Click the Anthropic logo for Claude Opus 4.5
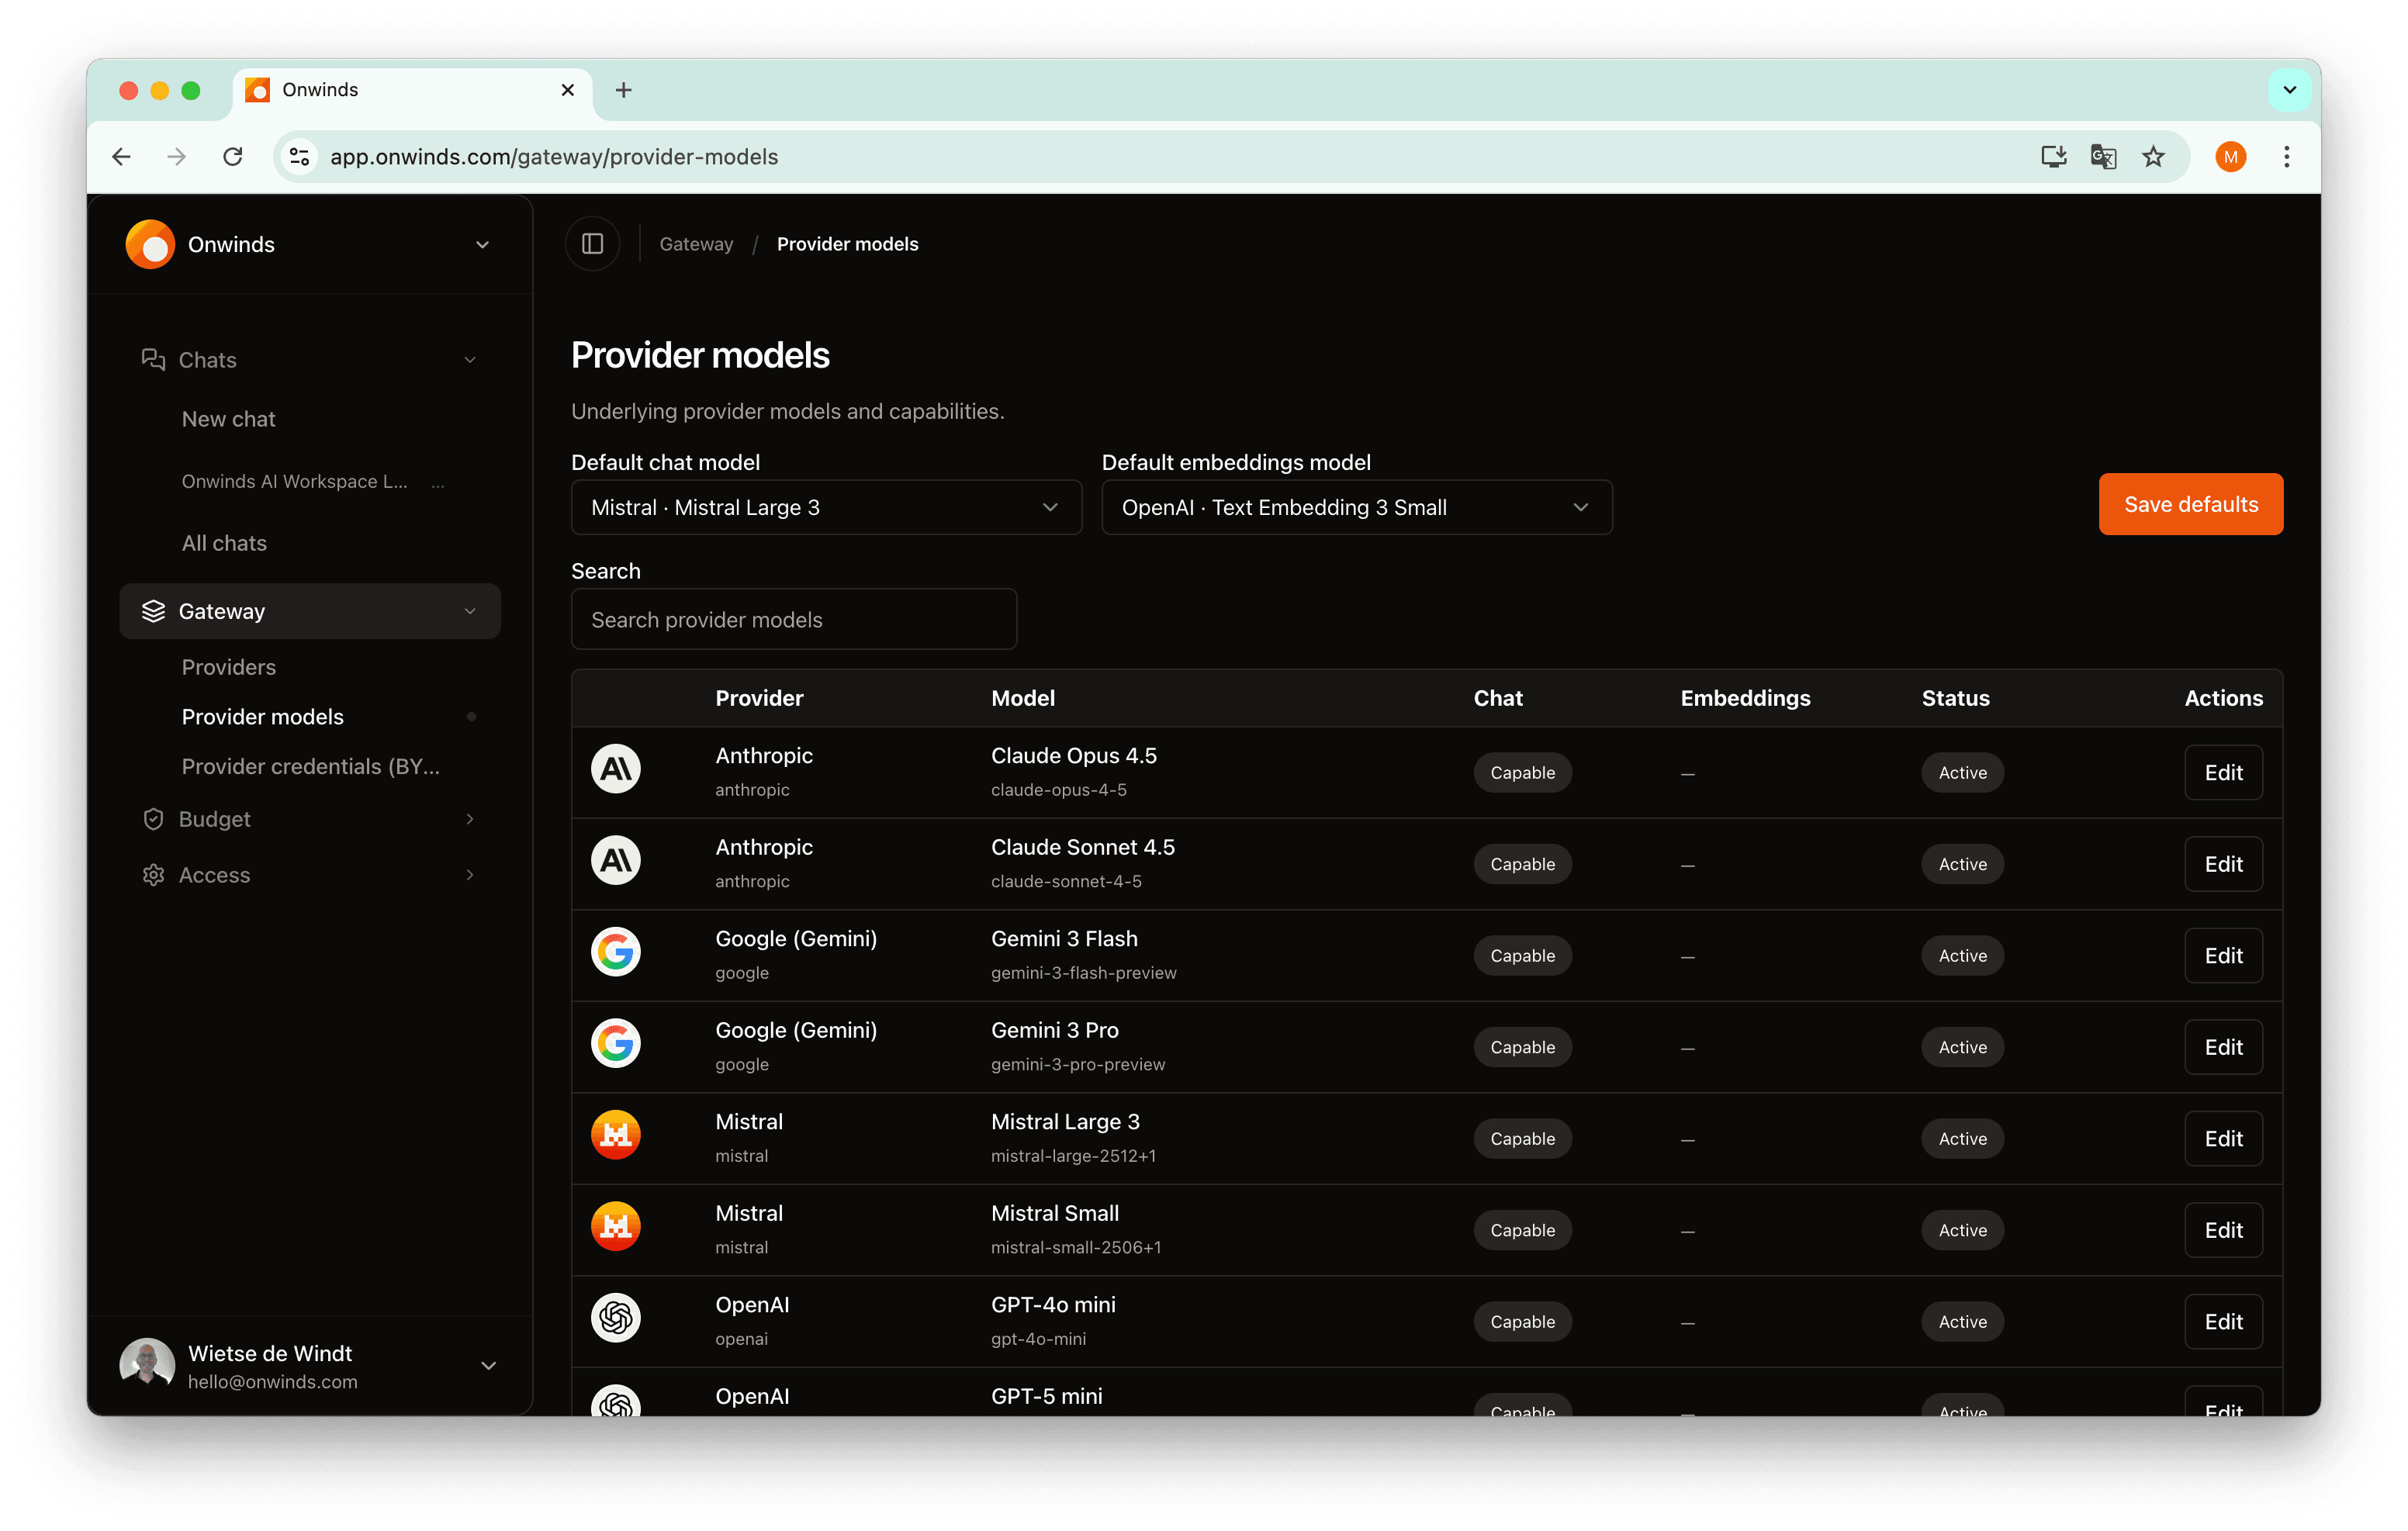Image resolution: width=2408 pixels, height=1531 pixels. coord(616,768)
